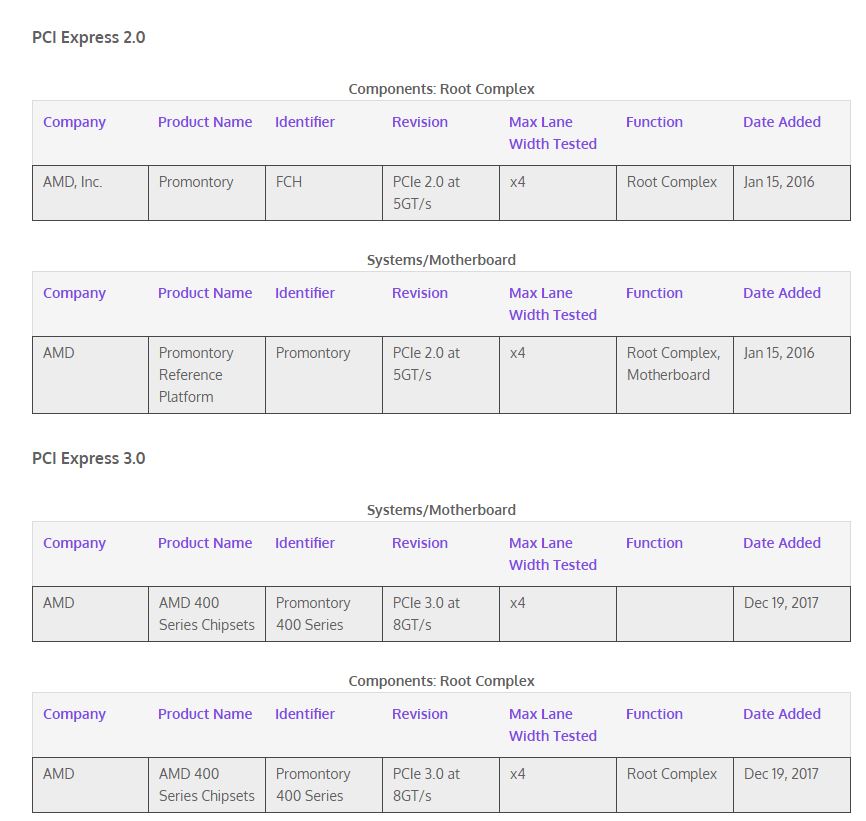This screenshot has height=821, width=866.
Task: Sort PCIe 3.0 Systems/Motherboard table by Date Added
Action: [781, 543]
